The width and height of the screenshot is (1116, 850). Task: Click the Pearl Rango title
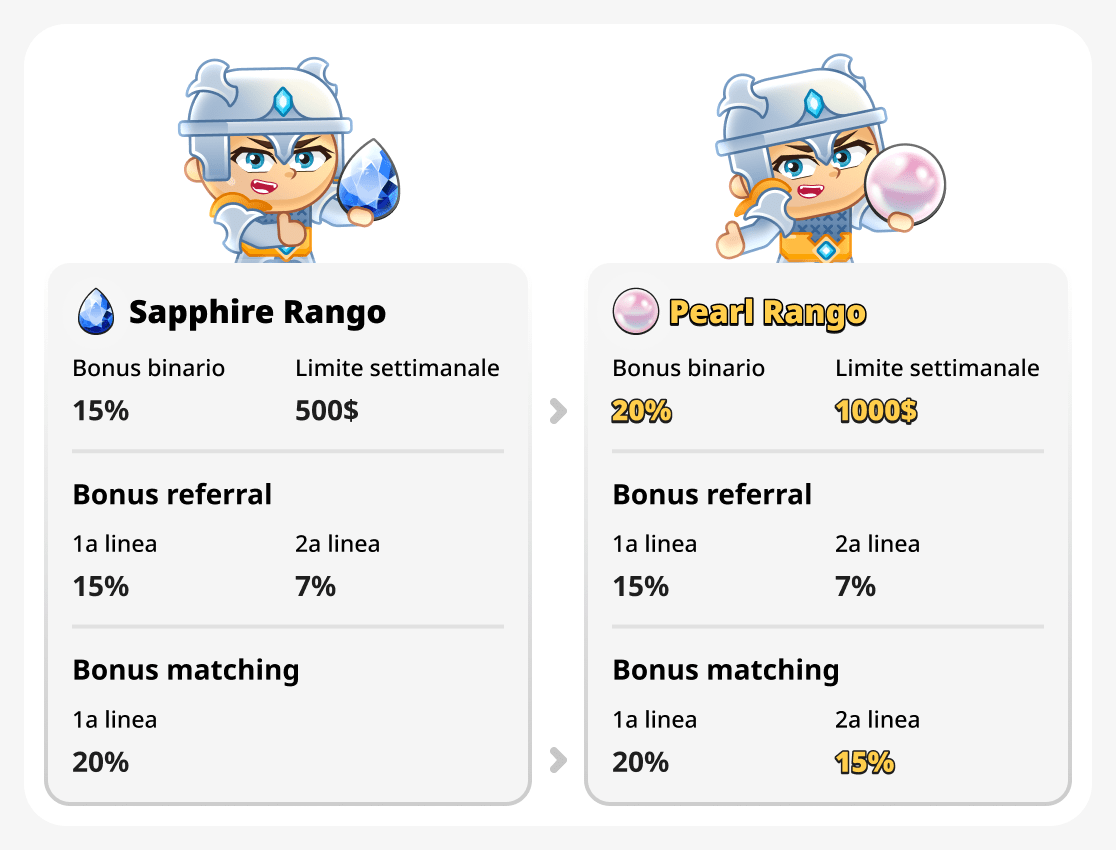767,313
